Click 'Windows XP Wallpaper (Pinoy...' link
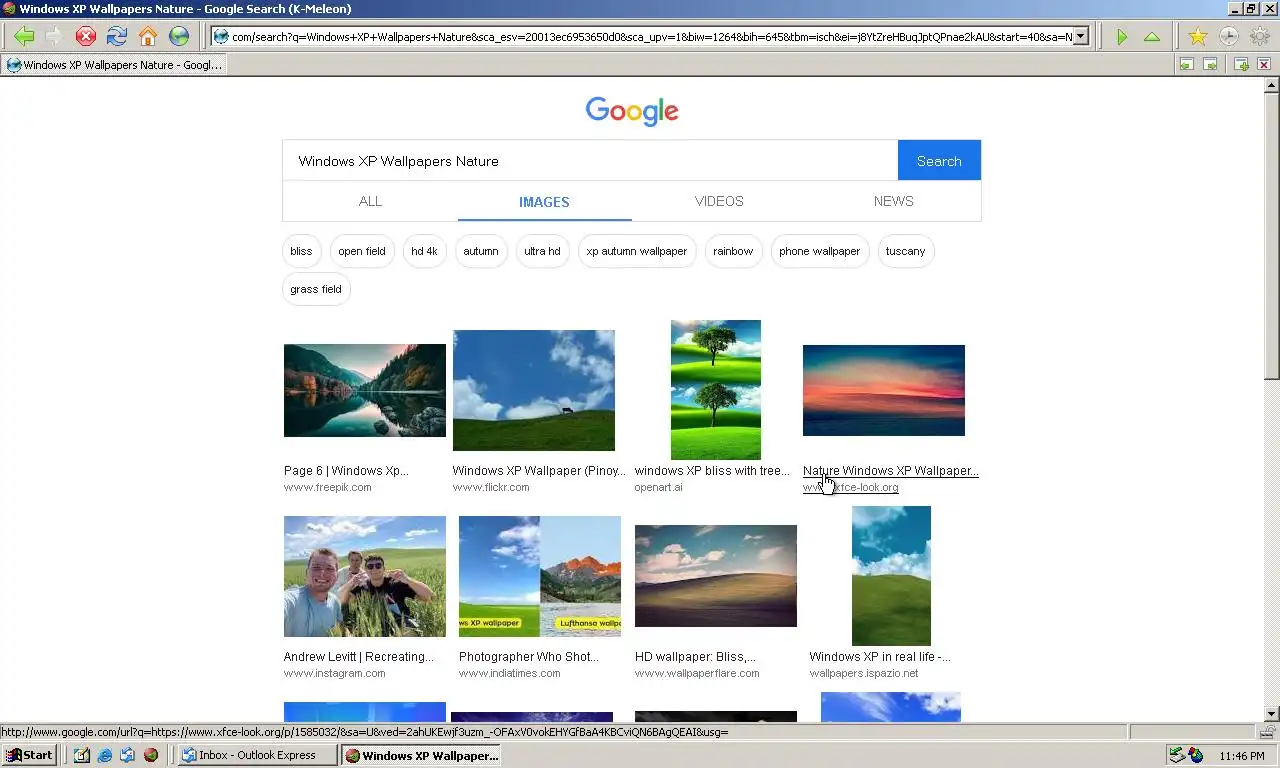 tap(539, 471)
